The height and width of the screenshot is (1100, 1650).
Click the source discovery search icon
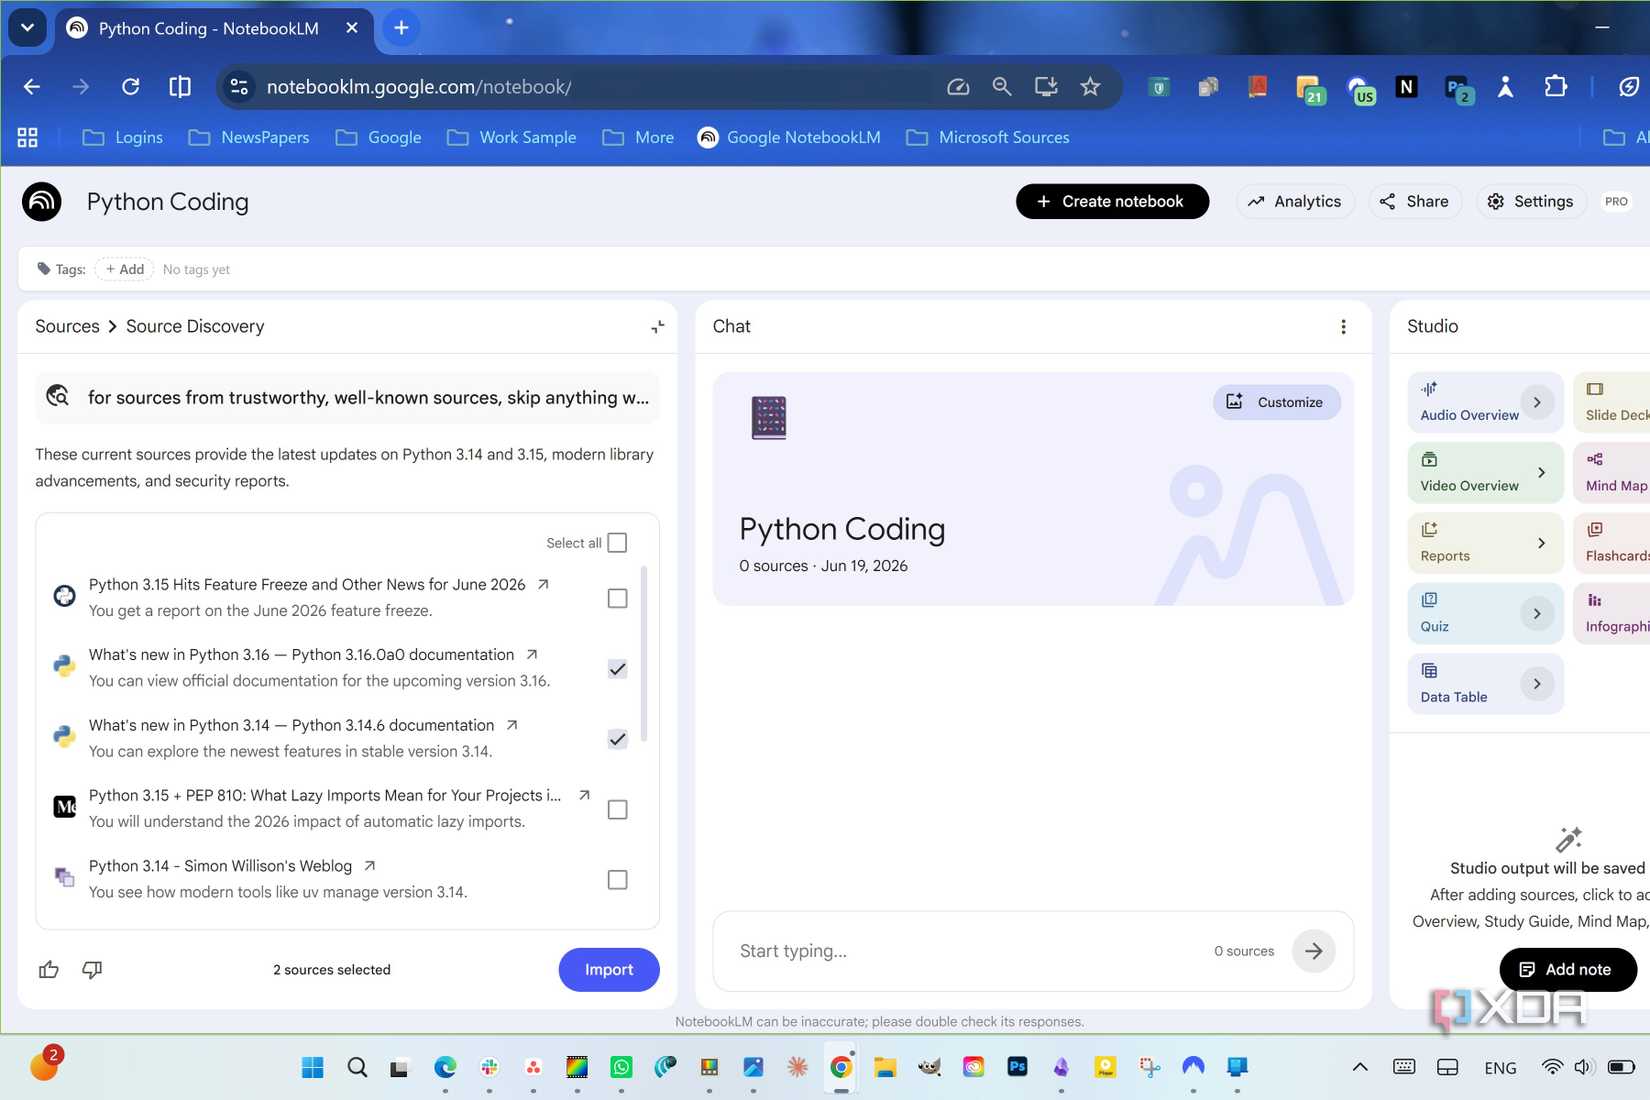click(58, 397)
